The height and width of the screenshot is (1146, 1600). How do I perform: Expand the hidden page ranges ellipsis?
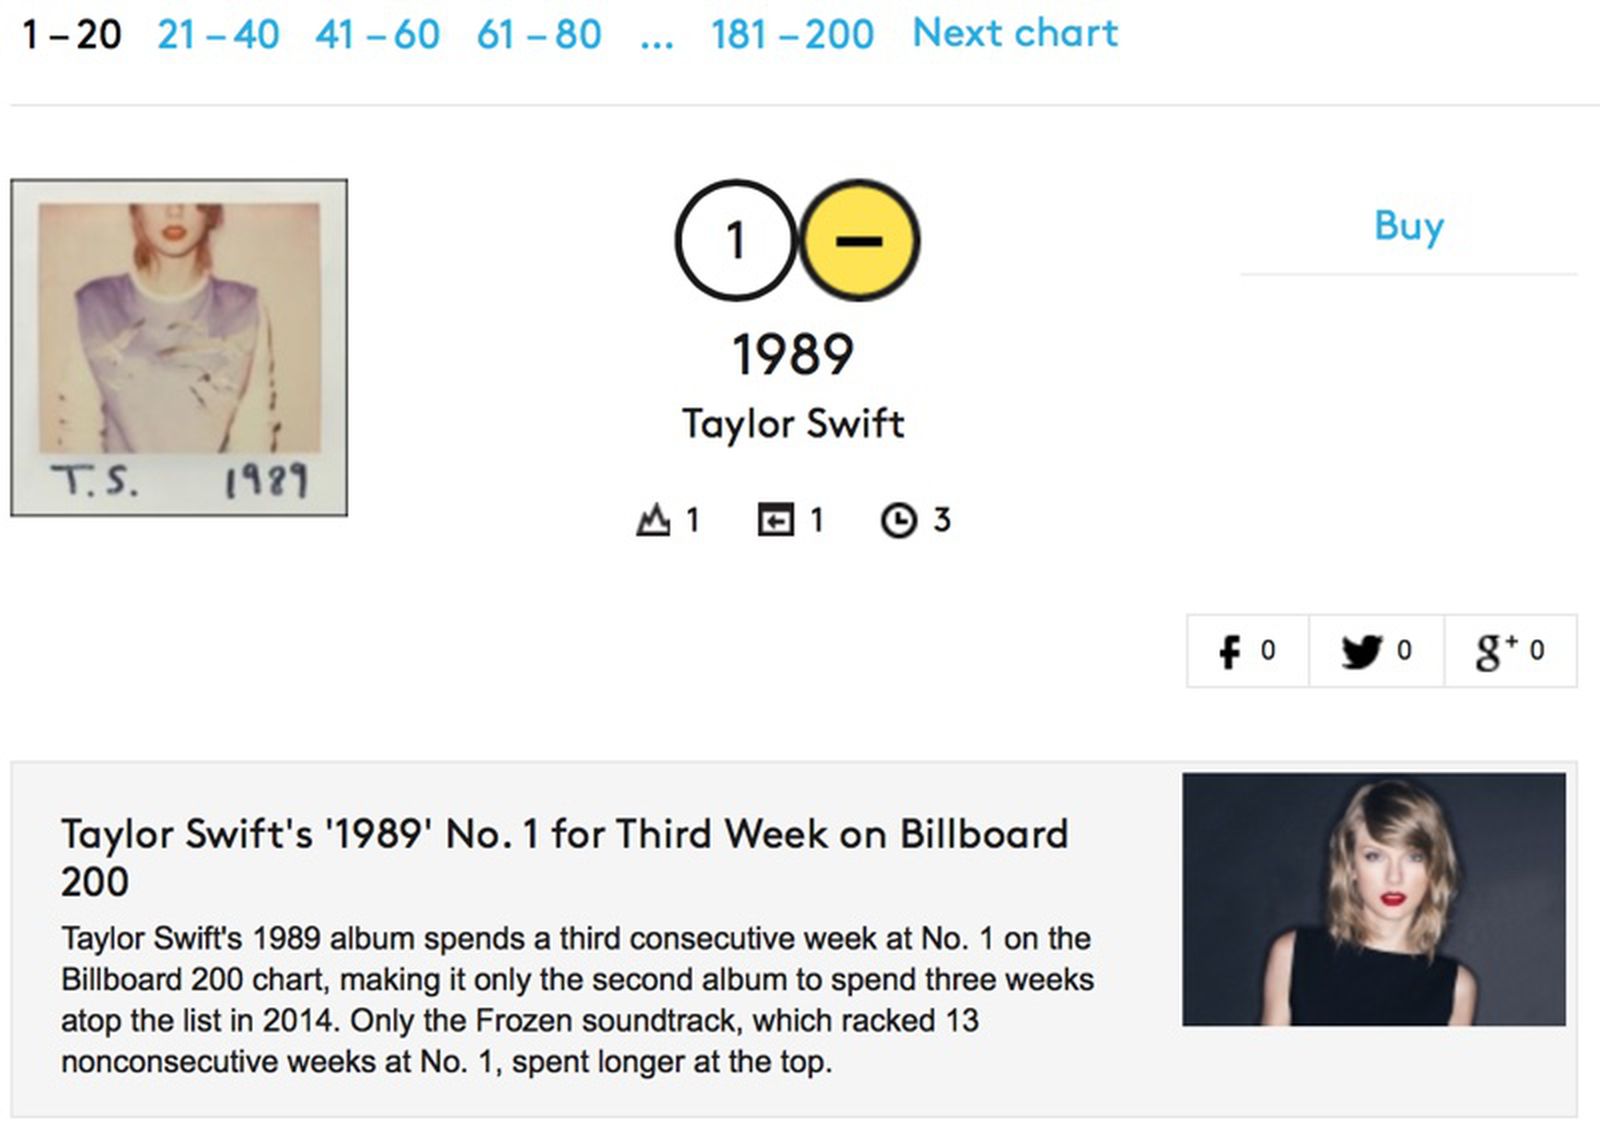[657, 36]
